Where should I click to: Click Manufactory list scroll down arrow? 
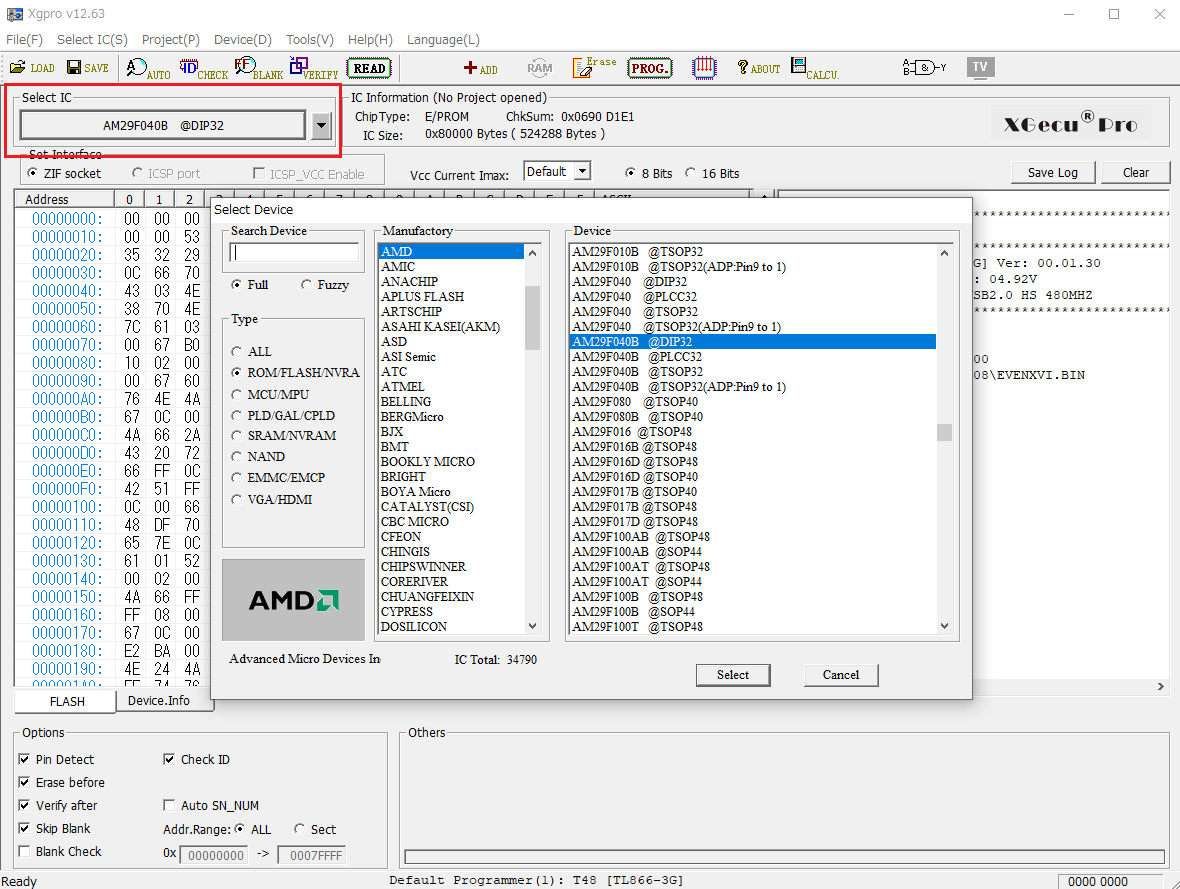533,626
